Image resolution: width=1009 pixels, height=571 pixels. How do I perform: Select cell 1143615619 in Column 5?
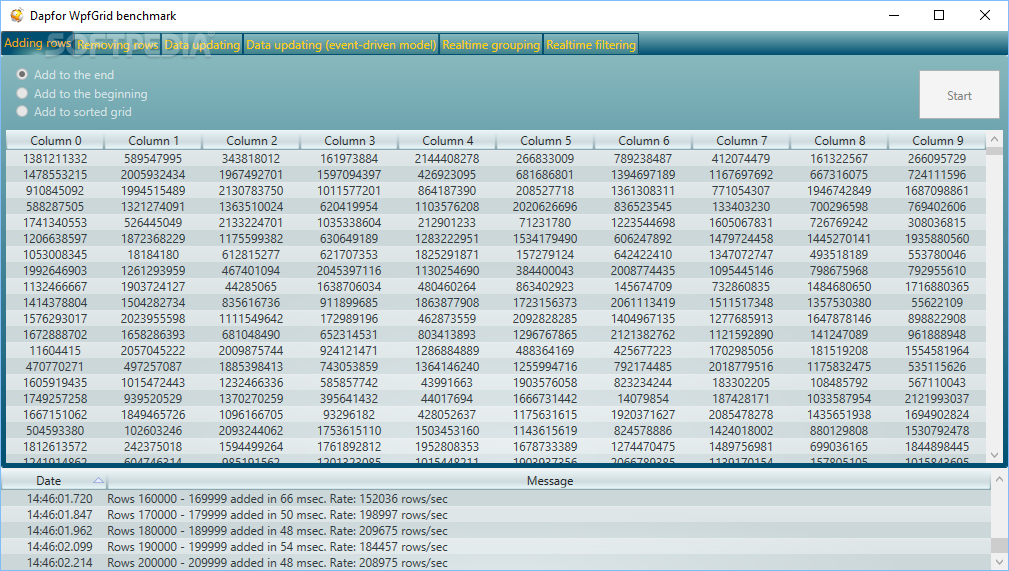[546, 431]
